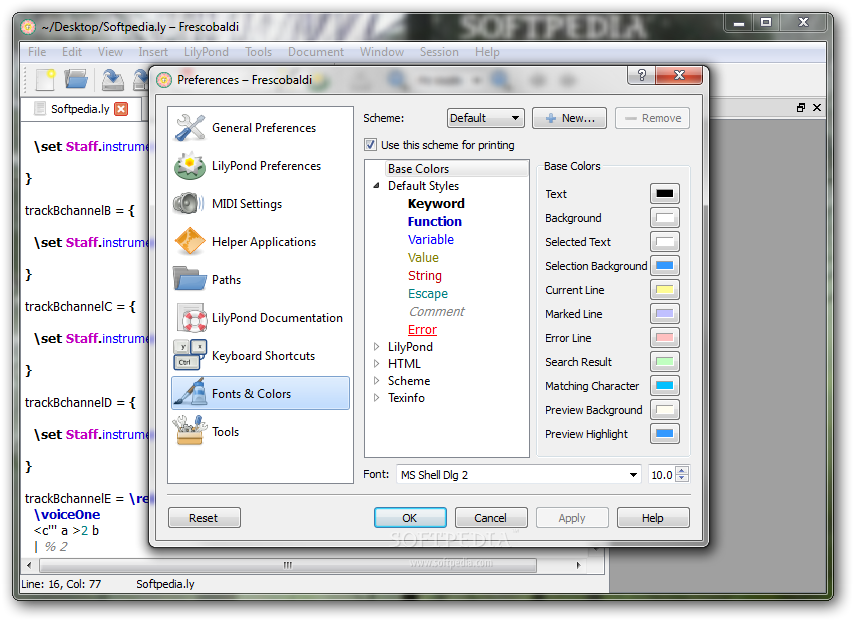Expand the HTML tree node
The width and height of the screenshot is (854, 621).
pyautogui.click(x=376, y=363)
